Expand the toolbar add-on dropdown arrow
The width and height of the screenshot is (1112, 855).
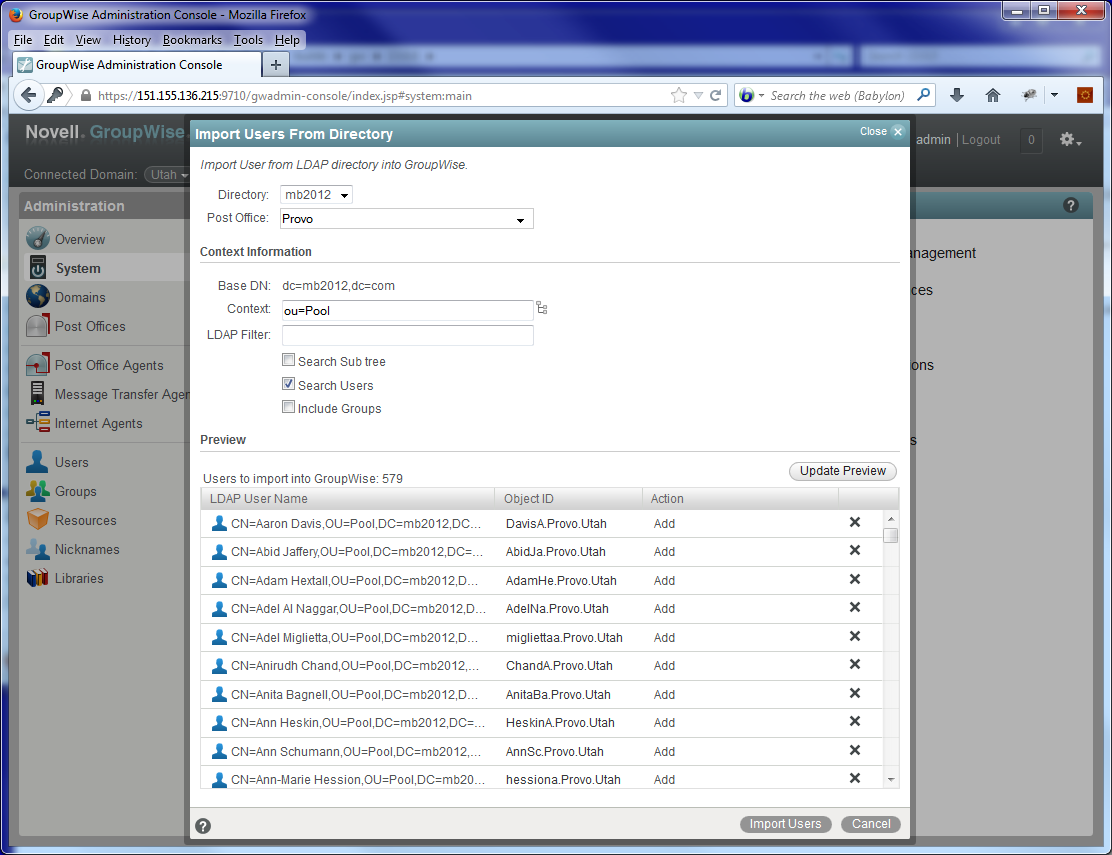tap(1055, 95)
